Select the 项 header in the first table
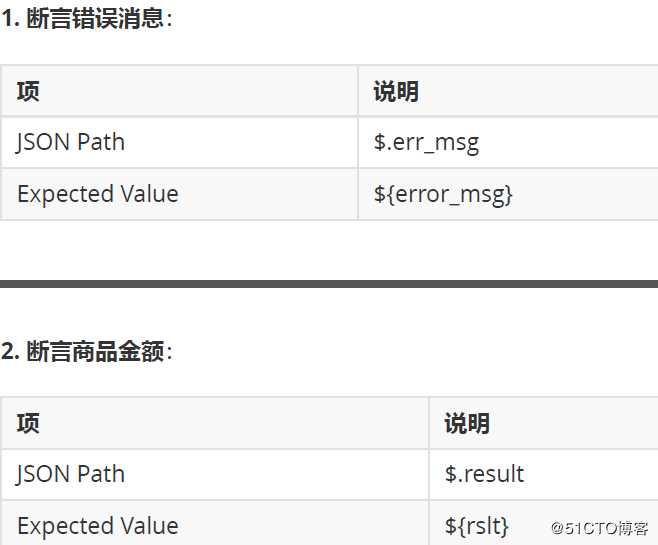Image resolution: width=658 pixels, height=545 pixels. pyautogui.click(x=28, y=92)
